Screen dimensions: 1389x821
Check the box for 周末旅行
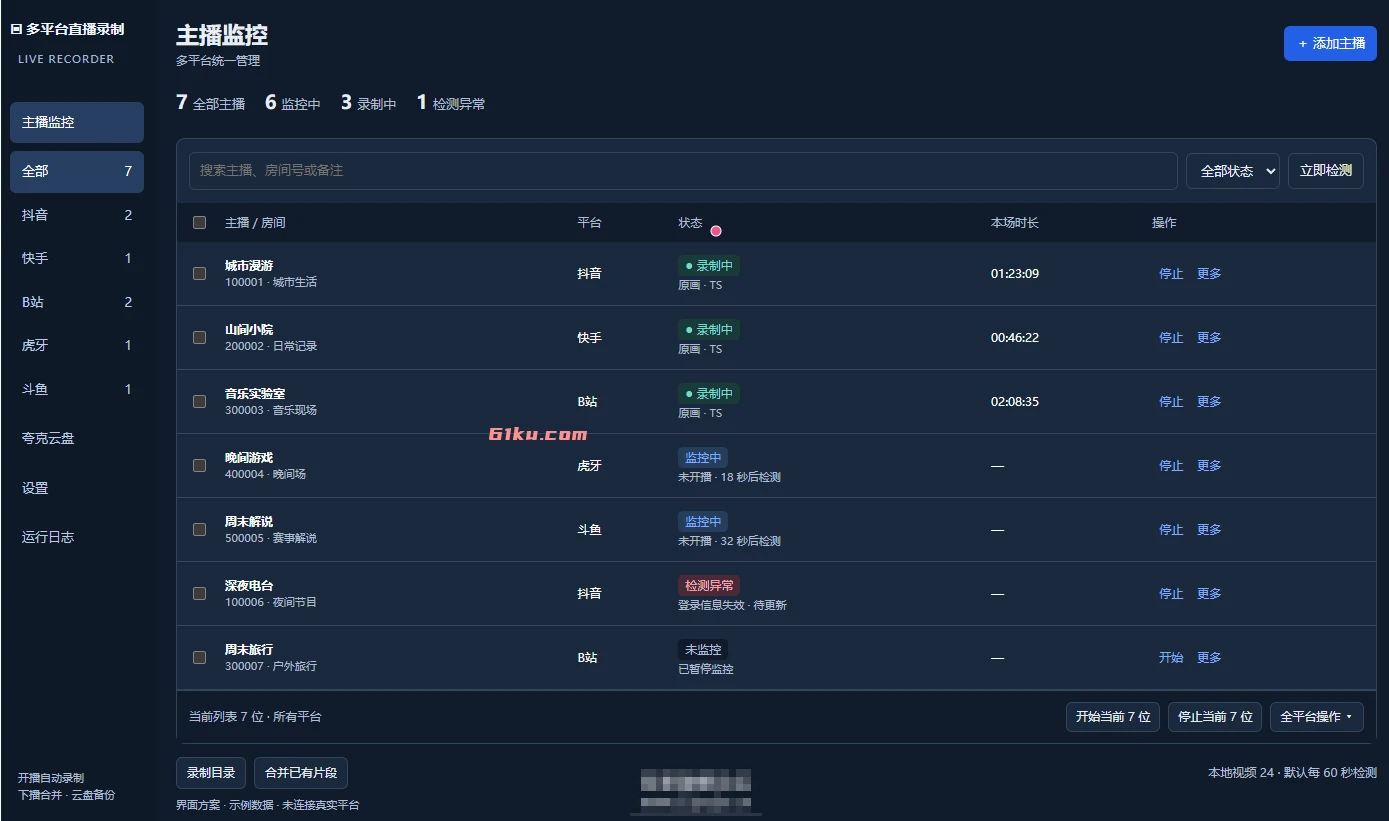[x=200, y=658]
